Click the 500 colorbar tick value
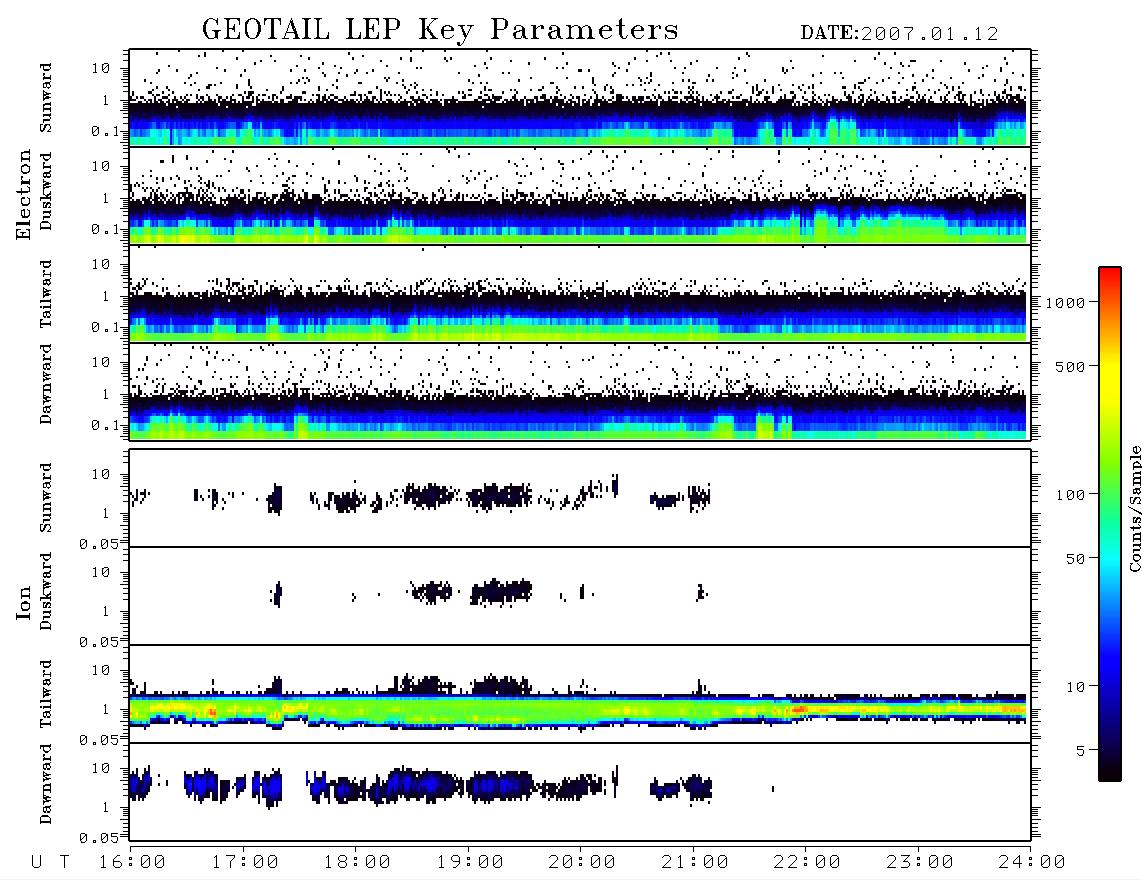Image resolution: width=1142 pixels, height=880 pixels. click(1070, 366)
